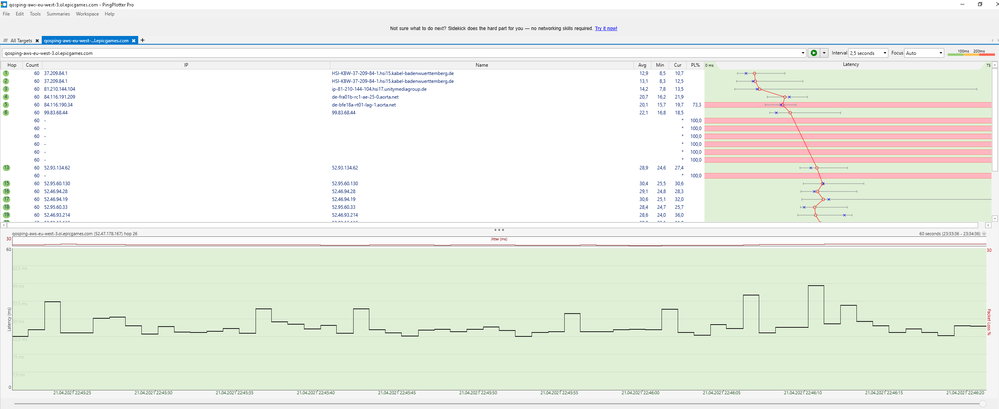Open the Workspace menu

pos(87,13)
